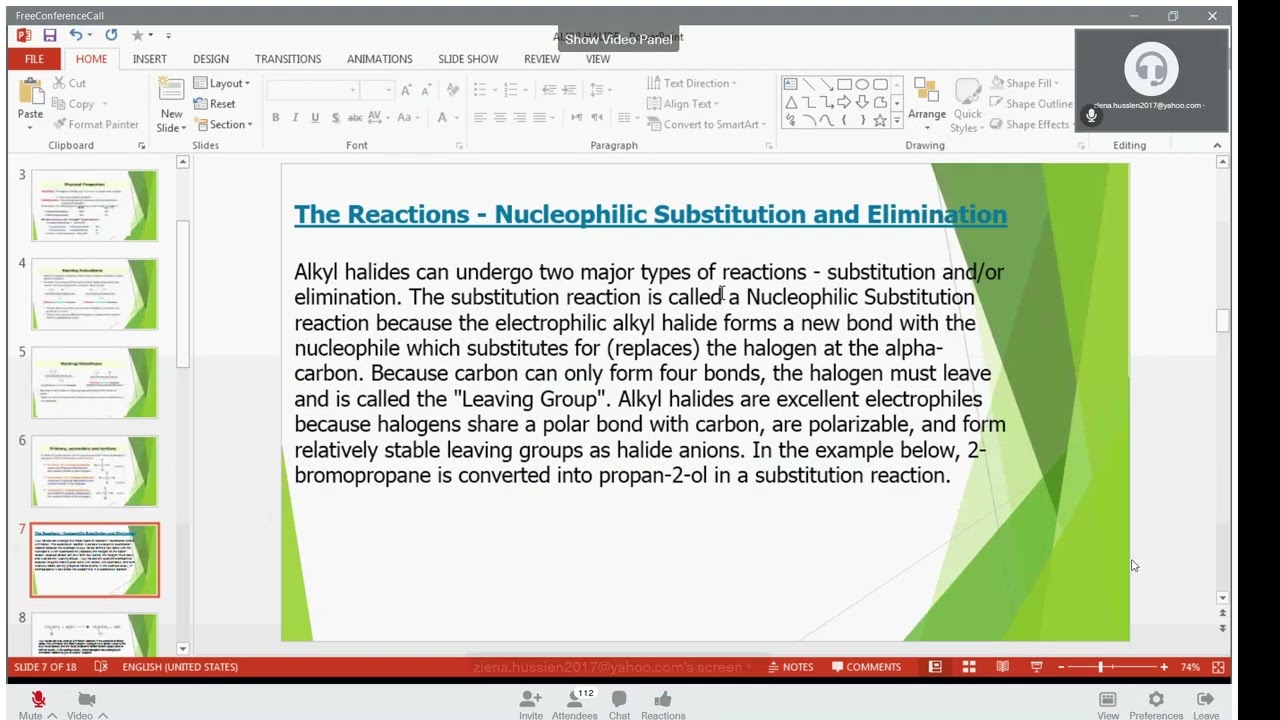Click the Undo arrow icon
Image resolution: width=1280 pixels, height=720 pixels.
pyautogui.click(x=76, y=35)
